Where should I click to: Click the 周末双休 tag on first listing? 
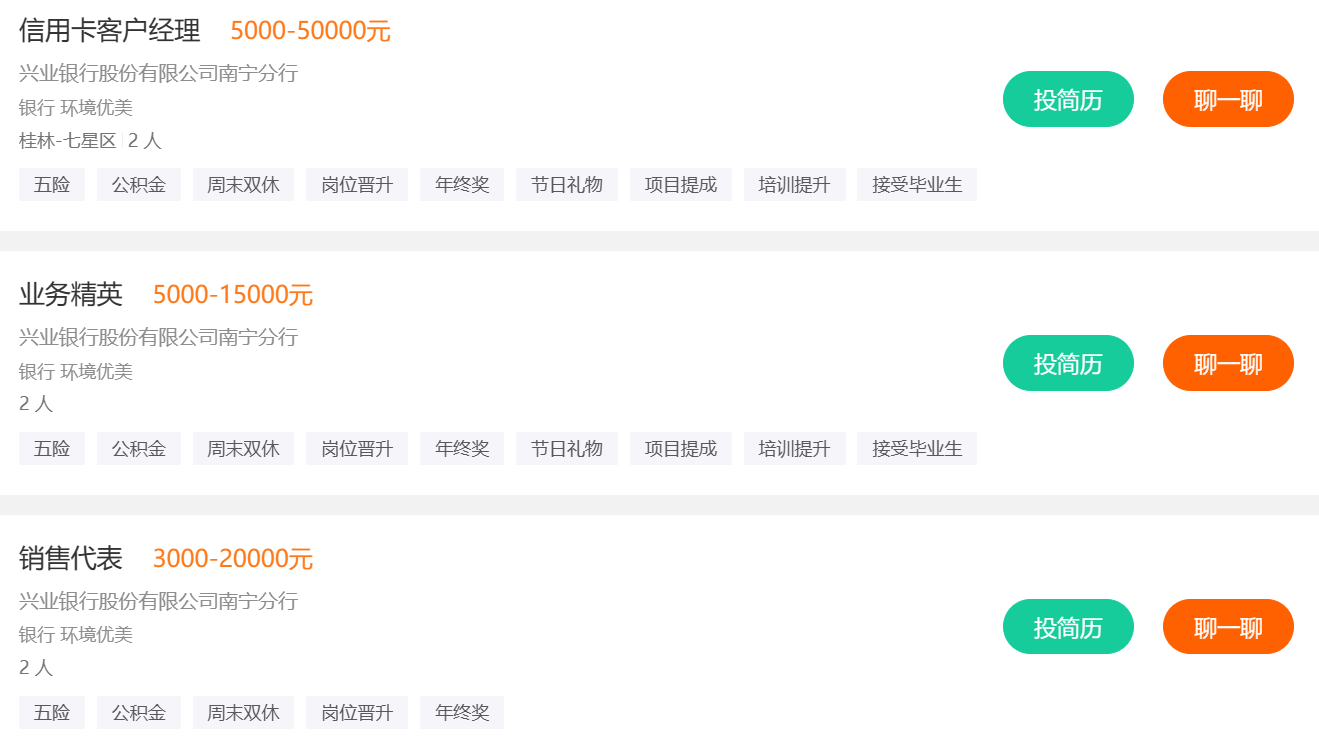click(x=243, y=184)
